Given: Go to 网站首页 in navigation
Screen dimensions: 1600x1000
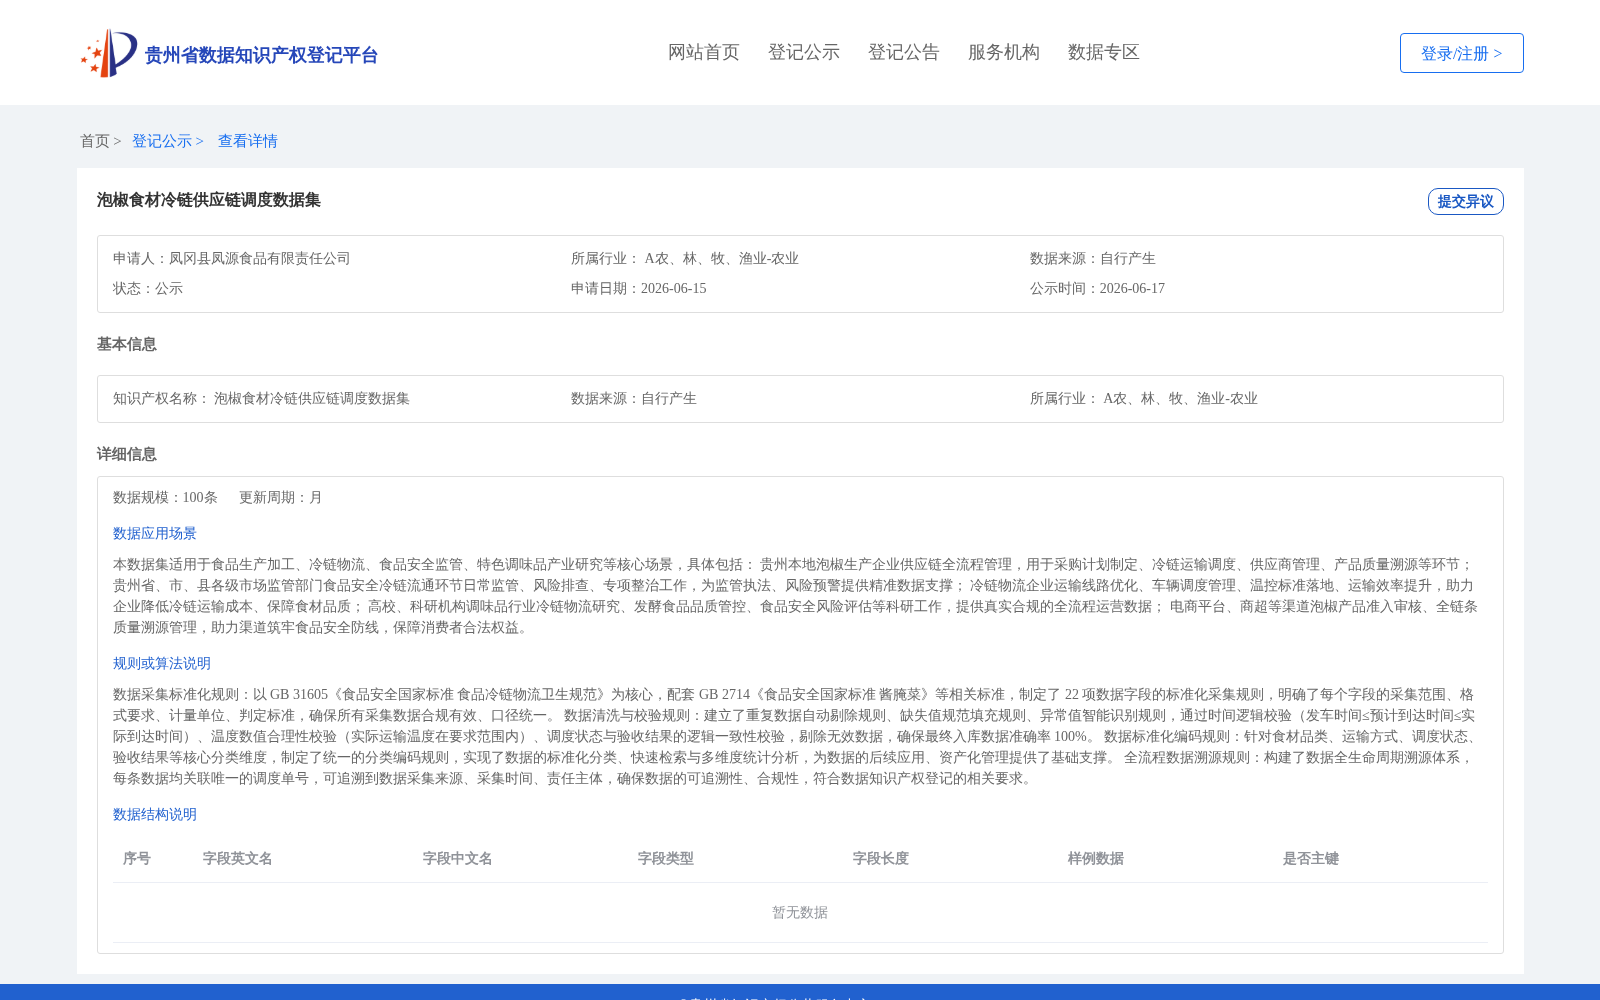Looking at the screenshot, I should (704, 52).
